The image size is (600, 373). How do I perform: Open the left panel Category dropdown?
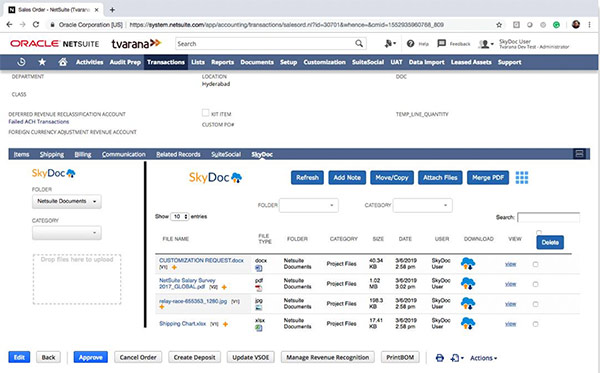coord(67,233)
